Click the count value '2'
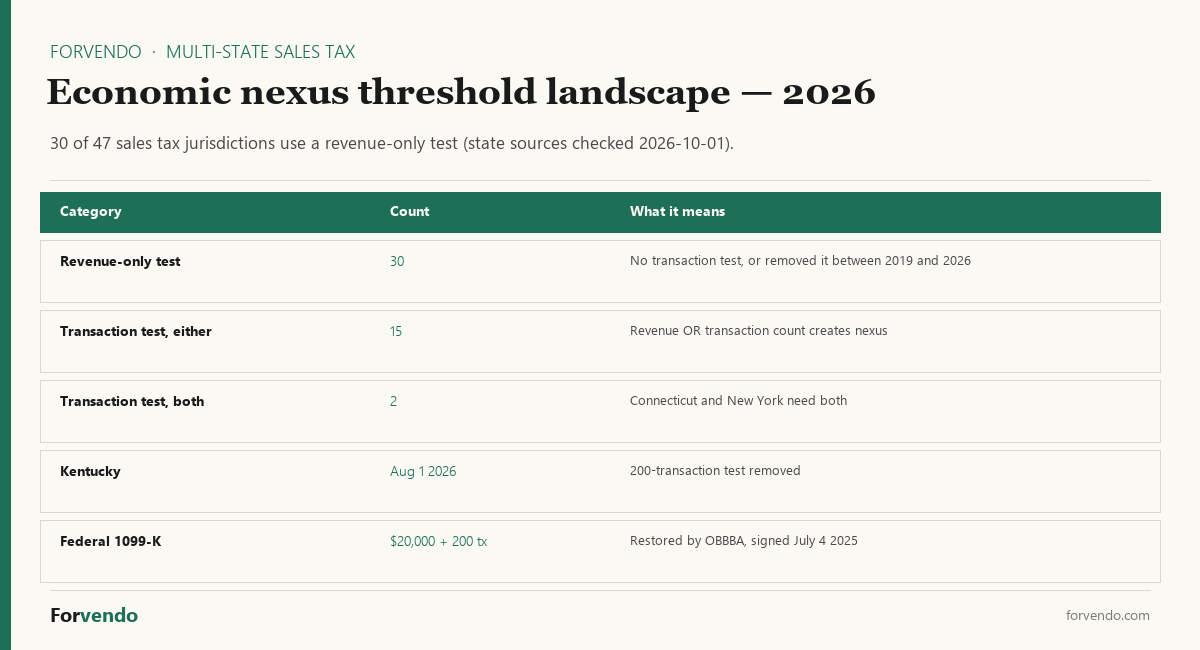1200x650 pixels. pos(394,401)
